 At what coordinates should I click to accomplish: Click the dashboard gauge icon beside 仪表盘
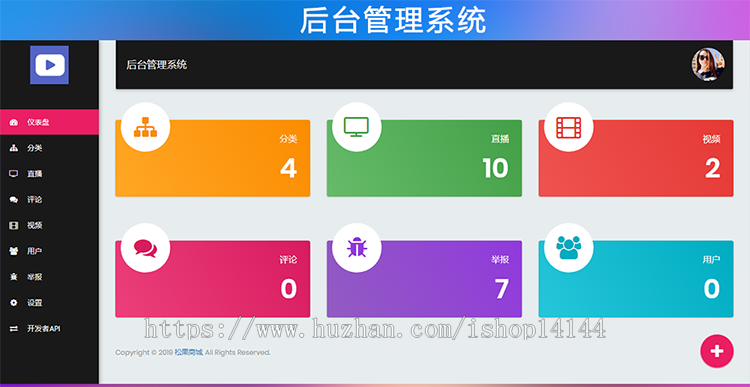tap(13, 122)
